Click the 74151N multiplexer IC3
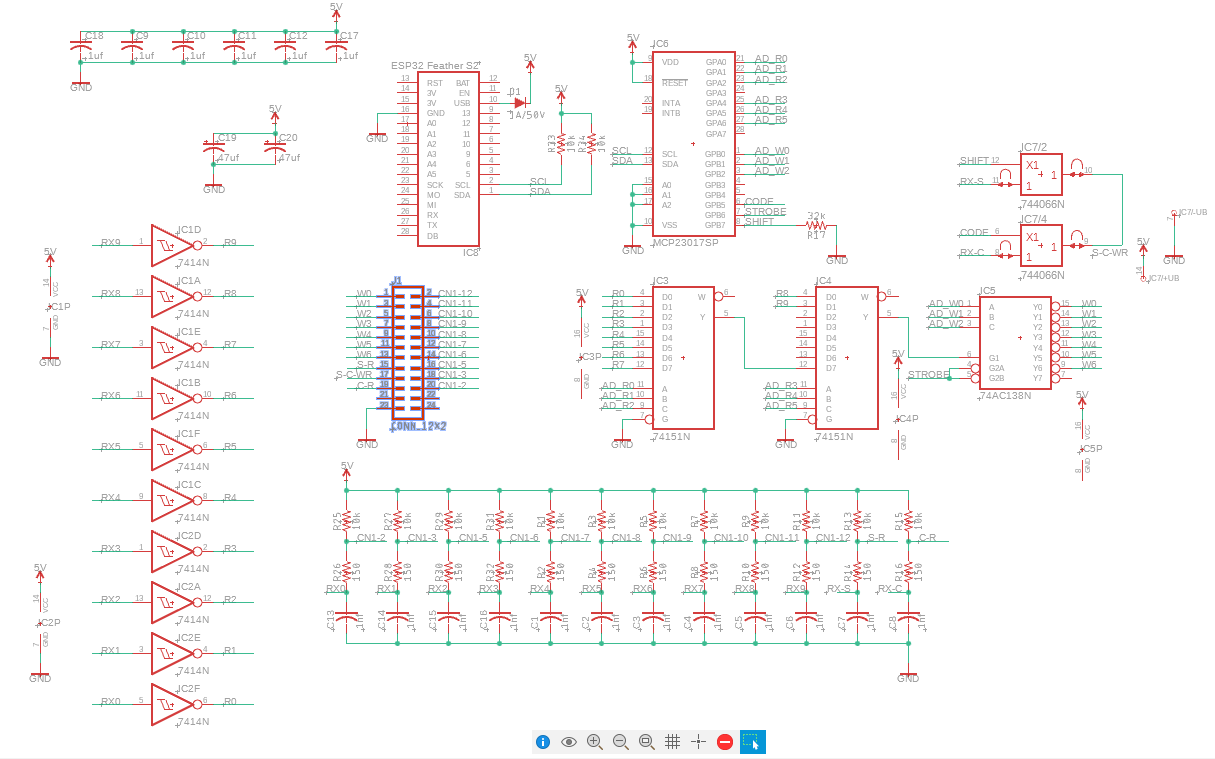The width and height of the screenshot is (1215, 759). pos(683,358)
